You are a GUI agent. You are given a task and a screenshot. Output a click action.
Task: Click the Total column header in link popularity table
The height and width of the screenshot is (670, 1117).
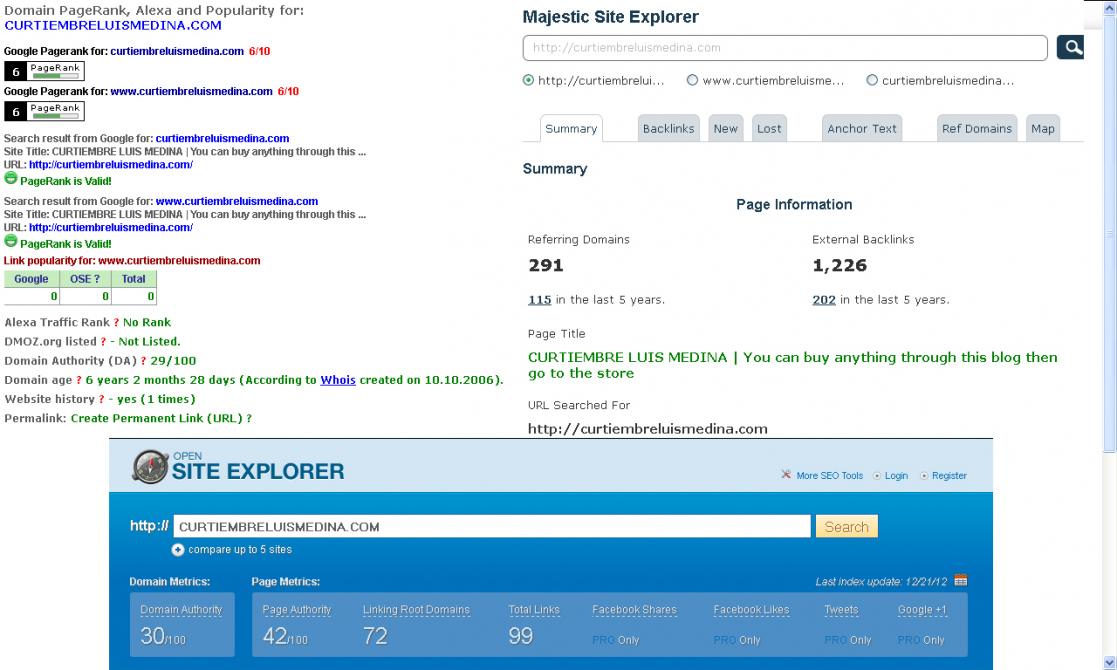pyautogui.click(x=133, y=279)
